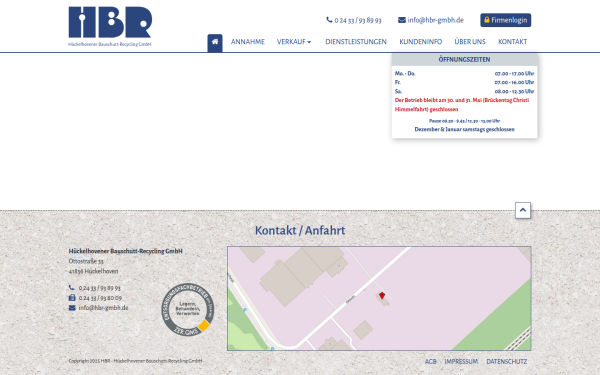
Task: Click the Copyright 2025 HBR footer text
Action: (135, 361)
